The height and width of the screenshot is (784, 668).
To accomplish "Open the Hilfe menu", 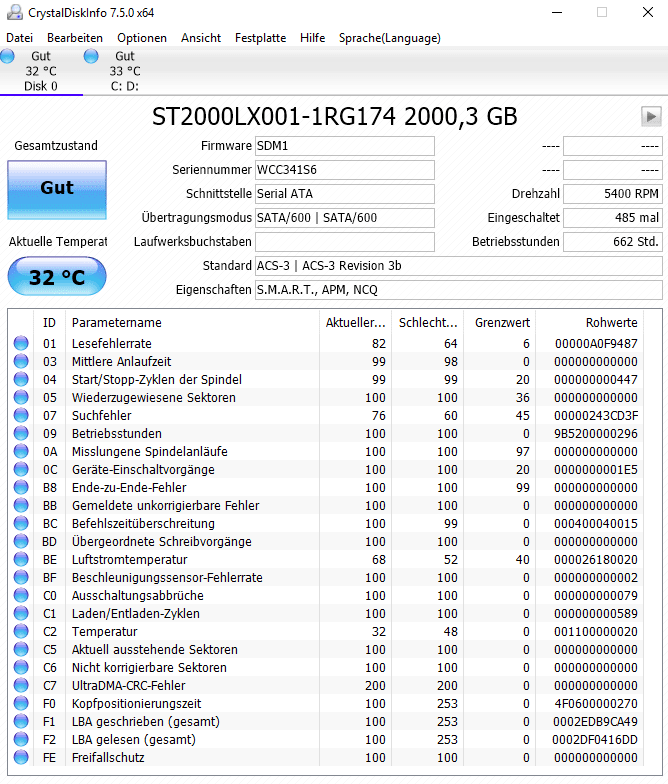I will click(312, 38).
